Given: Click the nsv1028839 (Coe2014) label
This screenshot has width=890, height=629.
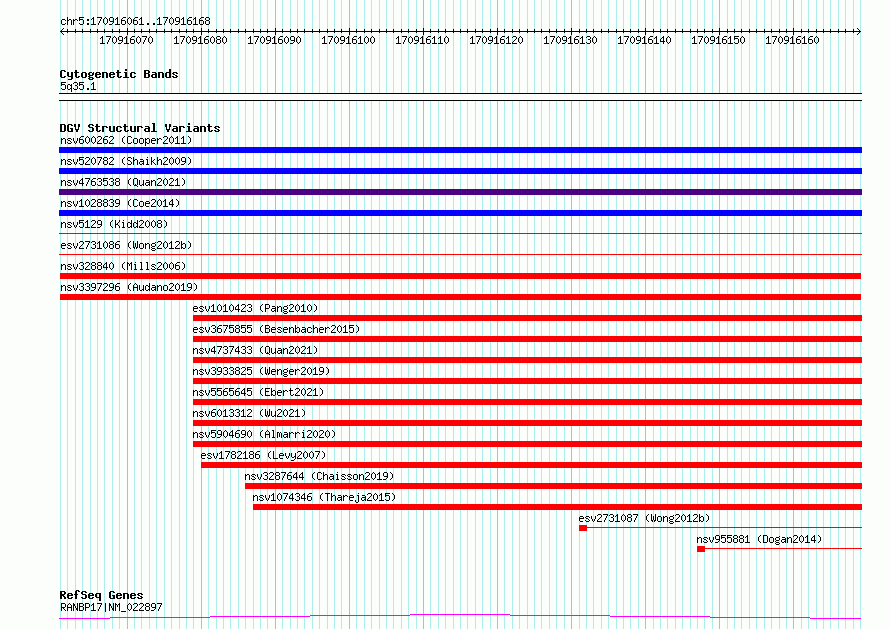Looking at the screenshot, I should (120, 203).
